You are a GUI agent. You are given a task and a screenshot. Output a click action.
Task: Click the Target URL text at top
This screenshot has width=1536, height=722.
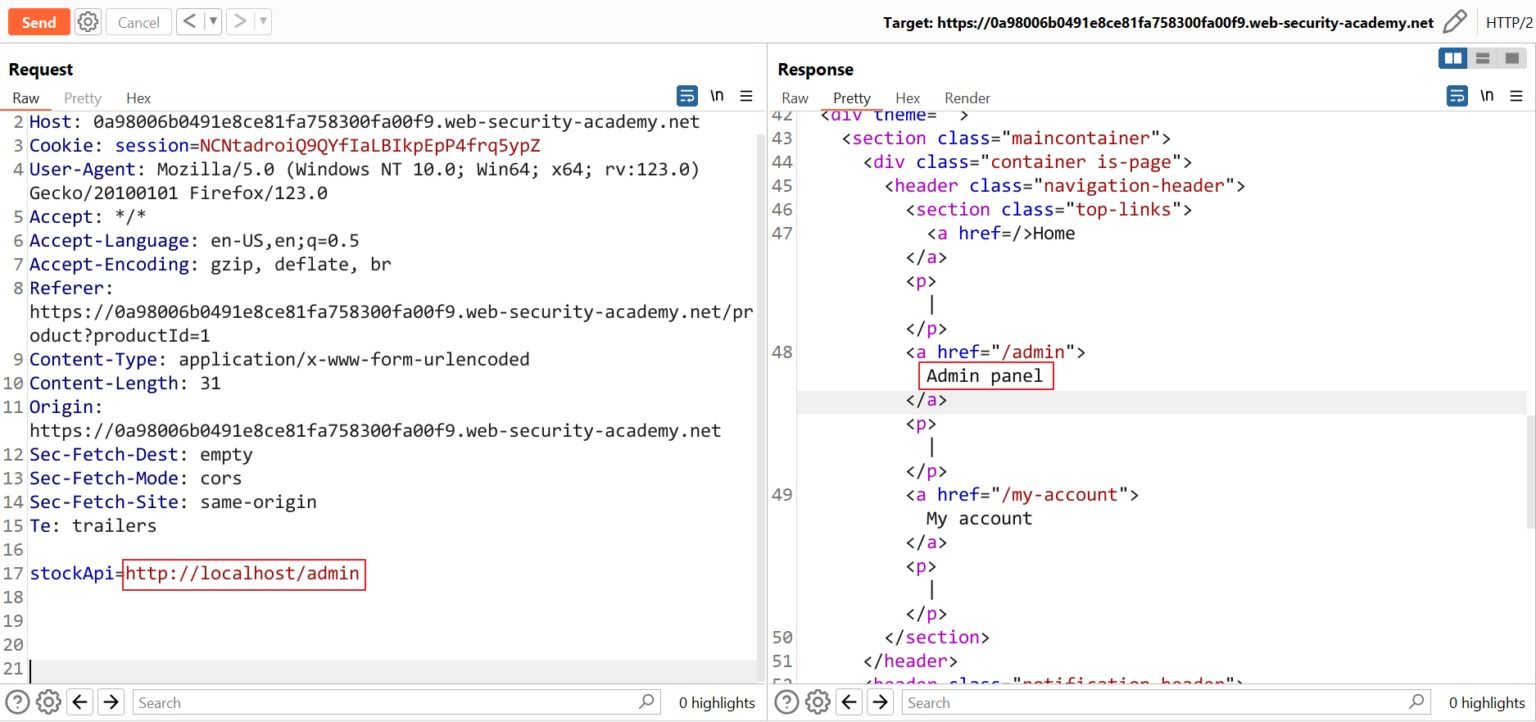point(1158,22)
